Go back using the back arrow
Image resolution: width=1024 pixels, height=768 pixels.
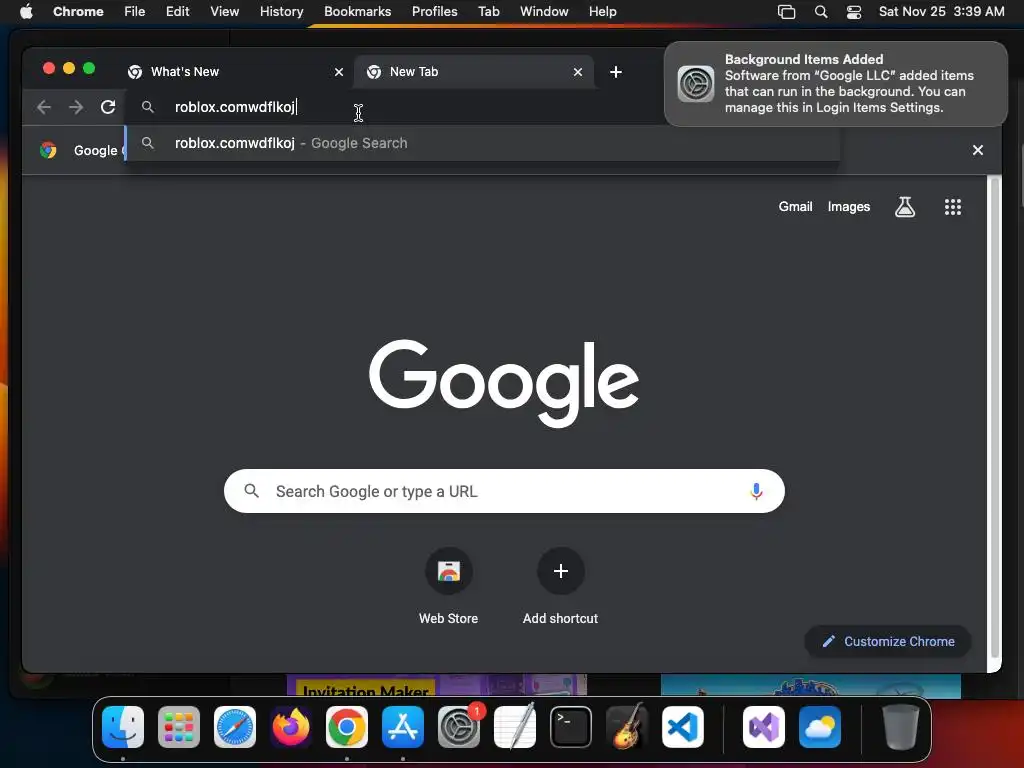pyautogui.click(x=44, y=107)
